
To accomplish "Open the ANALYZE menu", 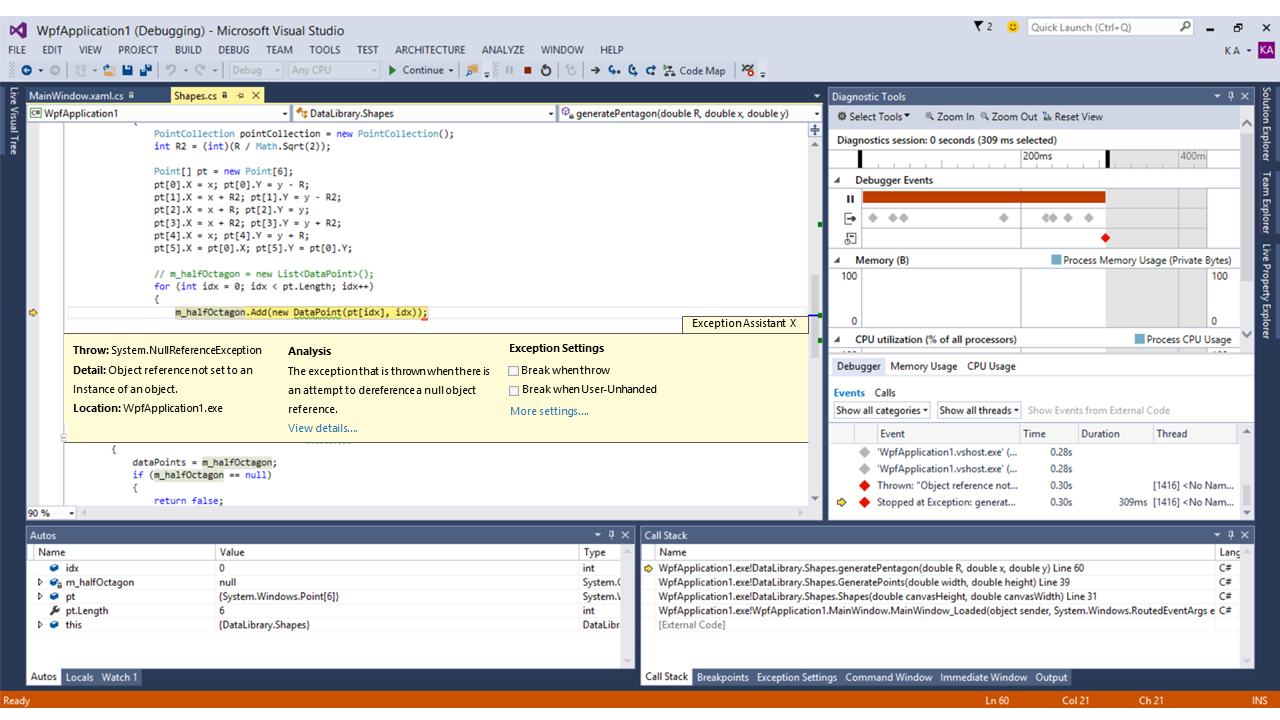I will tap(503, 50).
